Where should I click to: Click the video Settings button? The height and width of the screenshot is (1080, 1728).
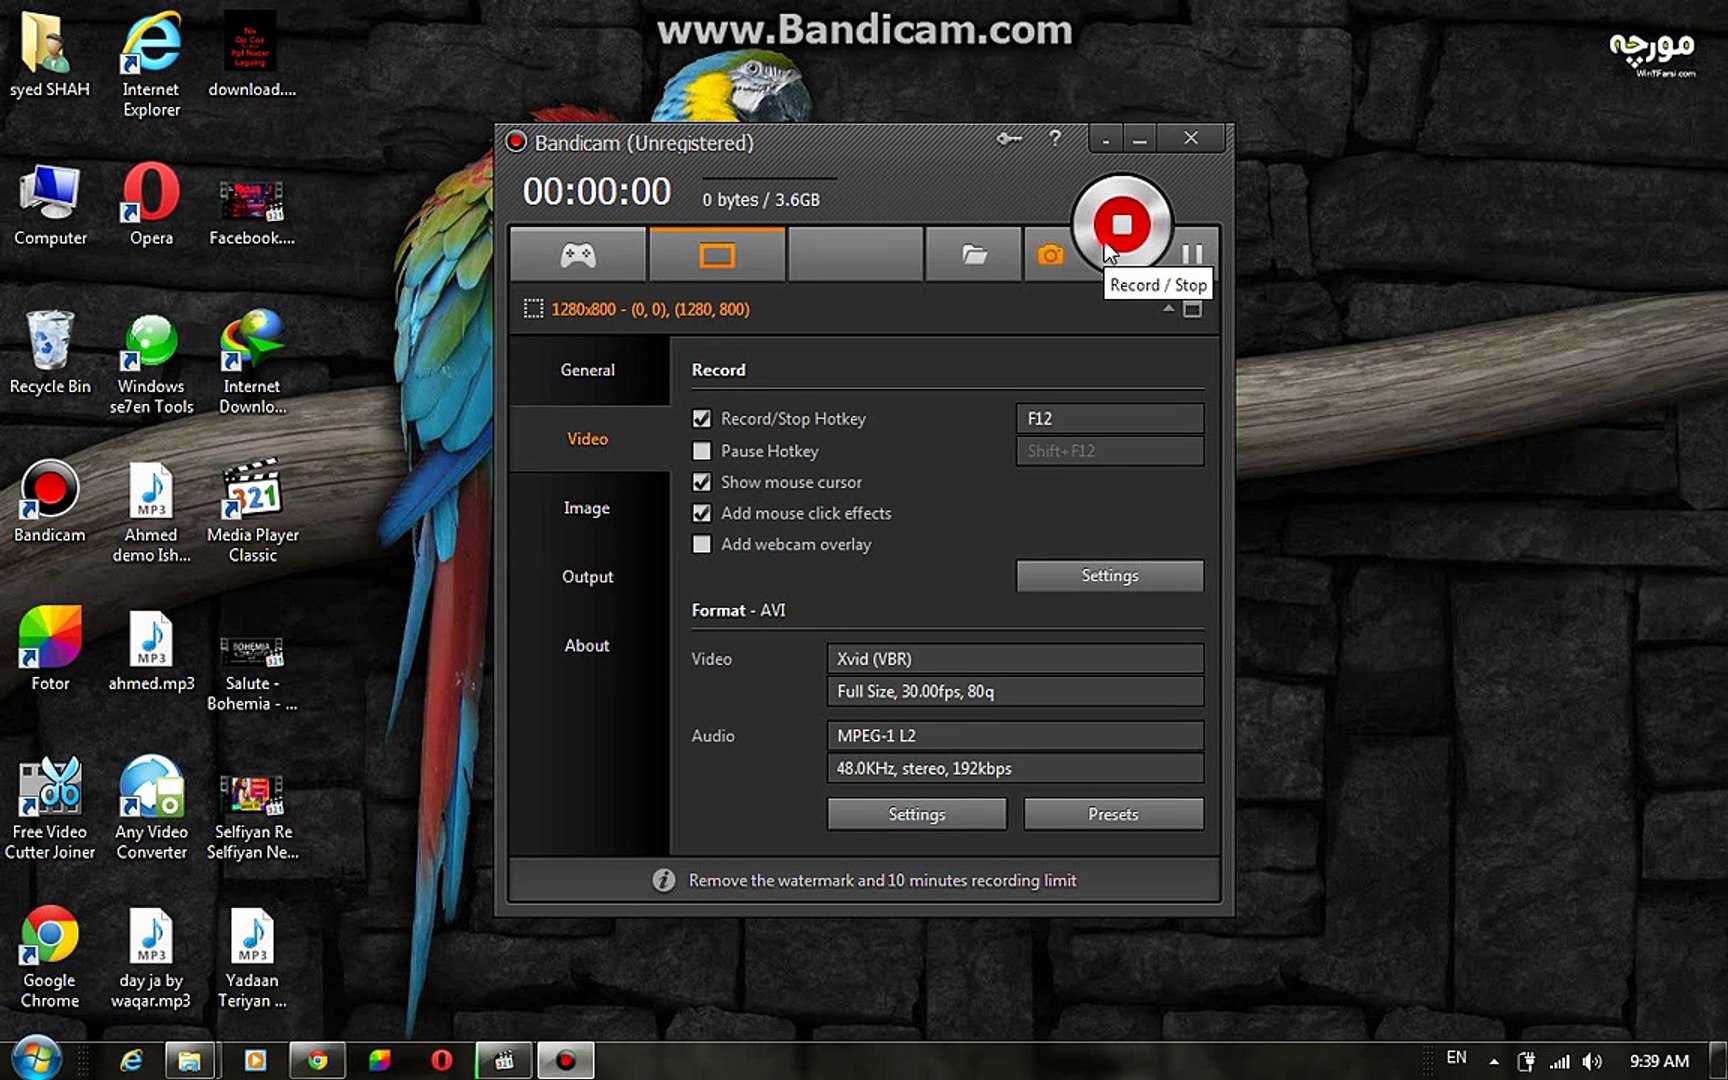coord(915,814)
